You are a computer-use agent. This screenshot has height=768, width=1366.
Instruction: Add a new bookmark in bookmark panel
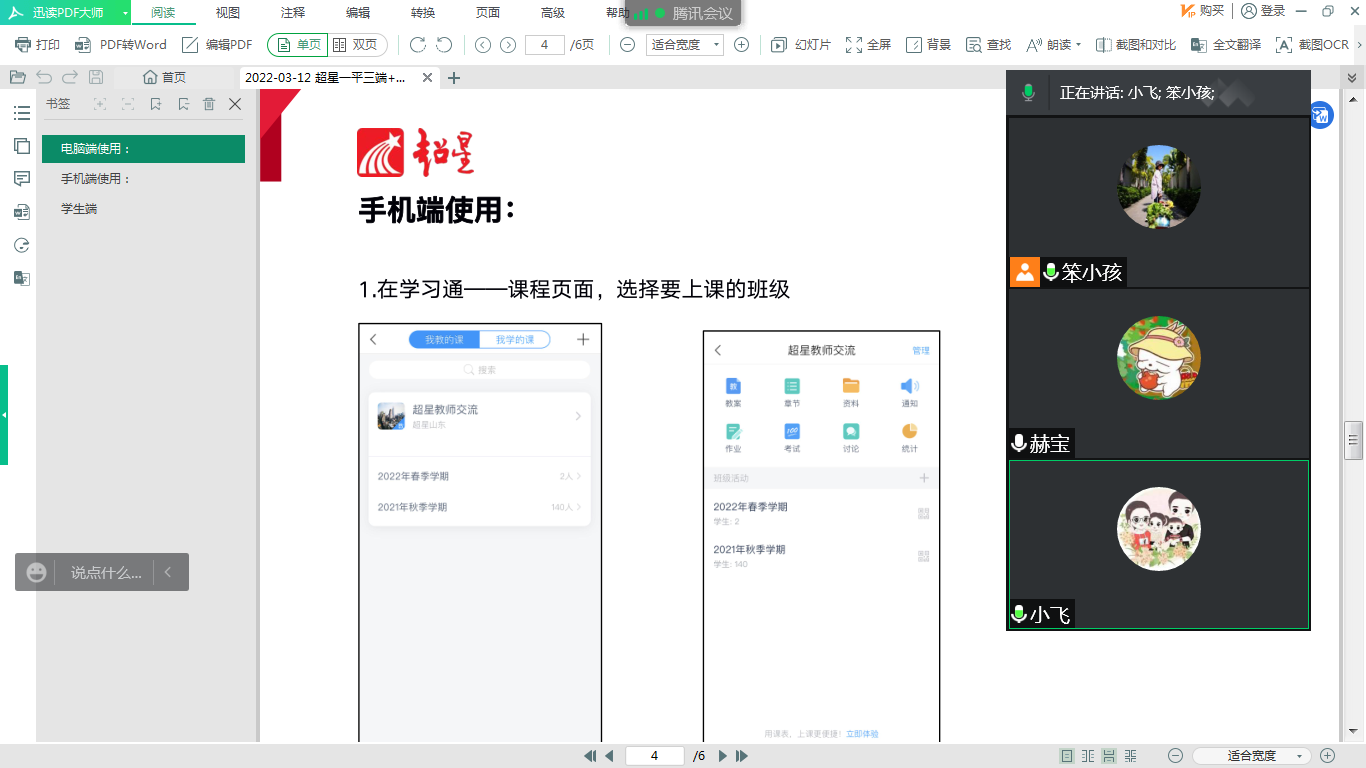click(x=155, y=104)
